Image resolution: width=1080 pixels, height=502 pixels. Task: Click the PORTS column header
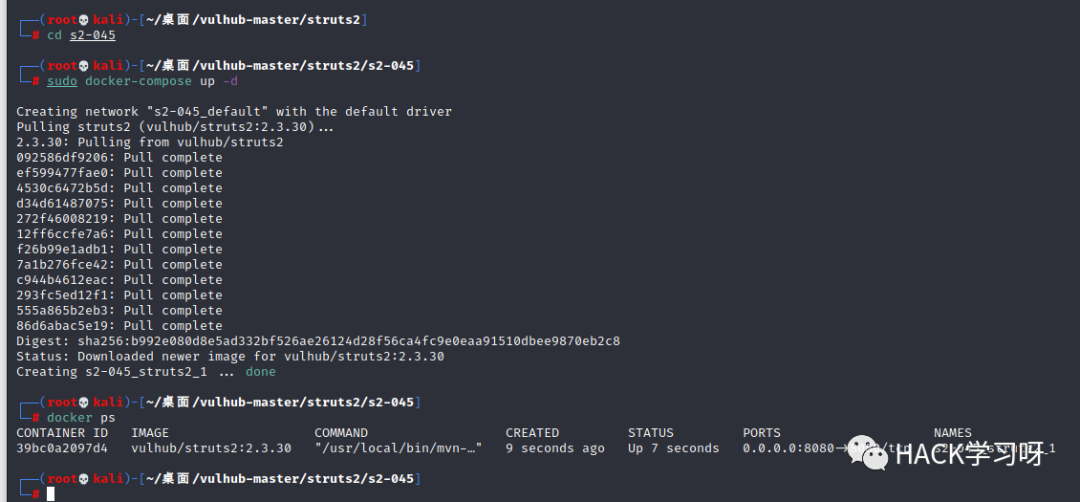762,433
